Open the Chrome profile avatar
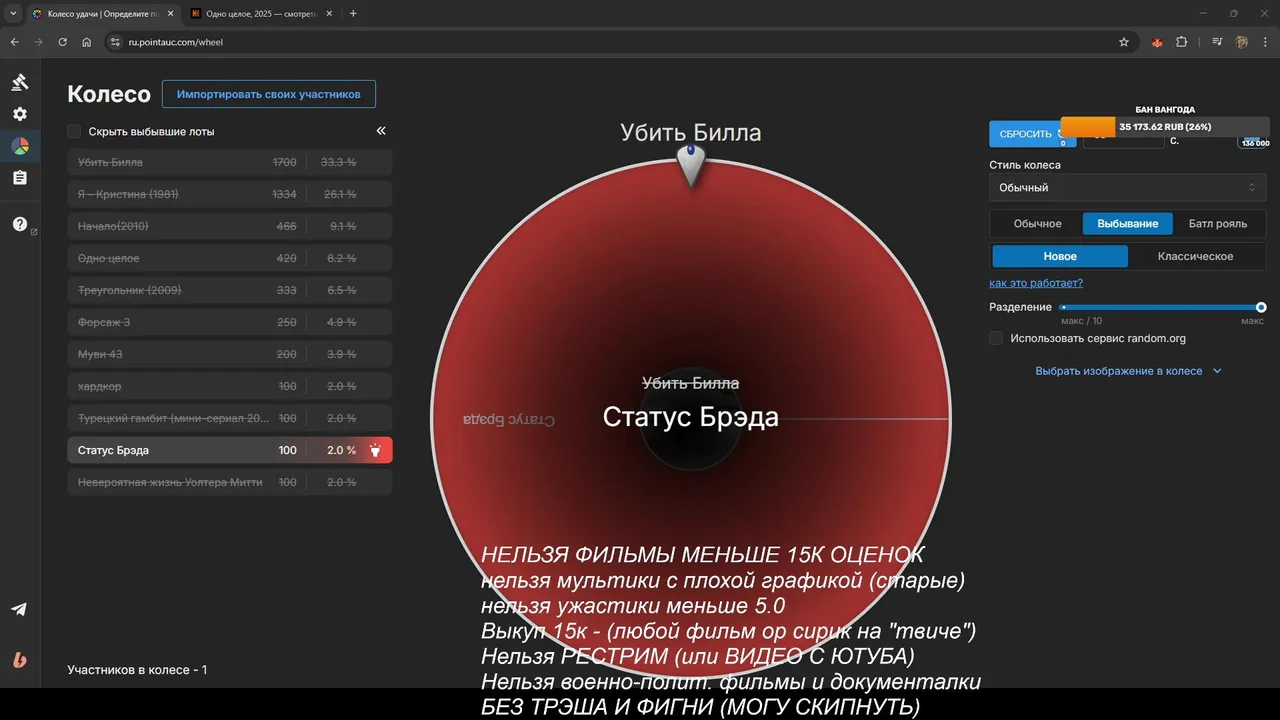This screenshot has width=1280, height=720. [1241, 42]
